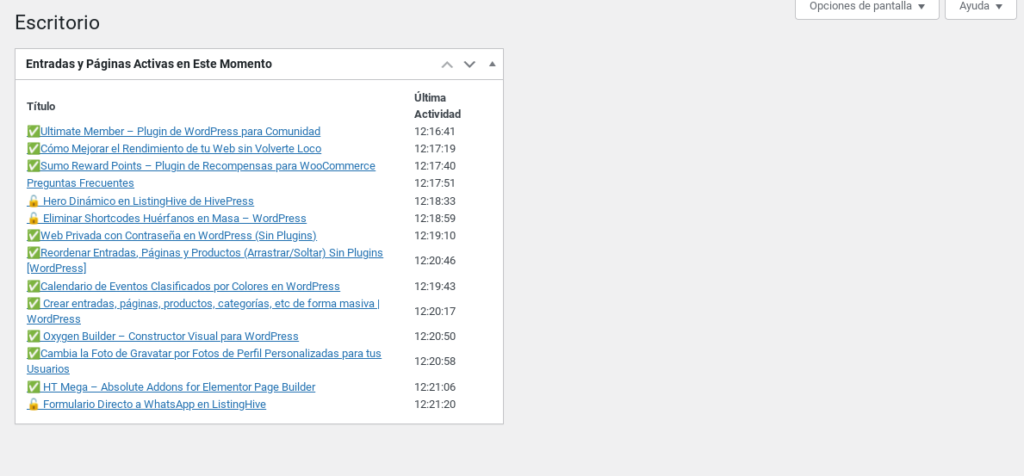Open Hero Dinámico en ListingHive link
The image size is (1024, 476).
[140, 201]
